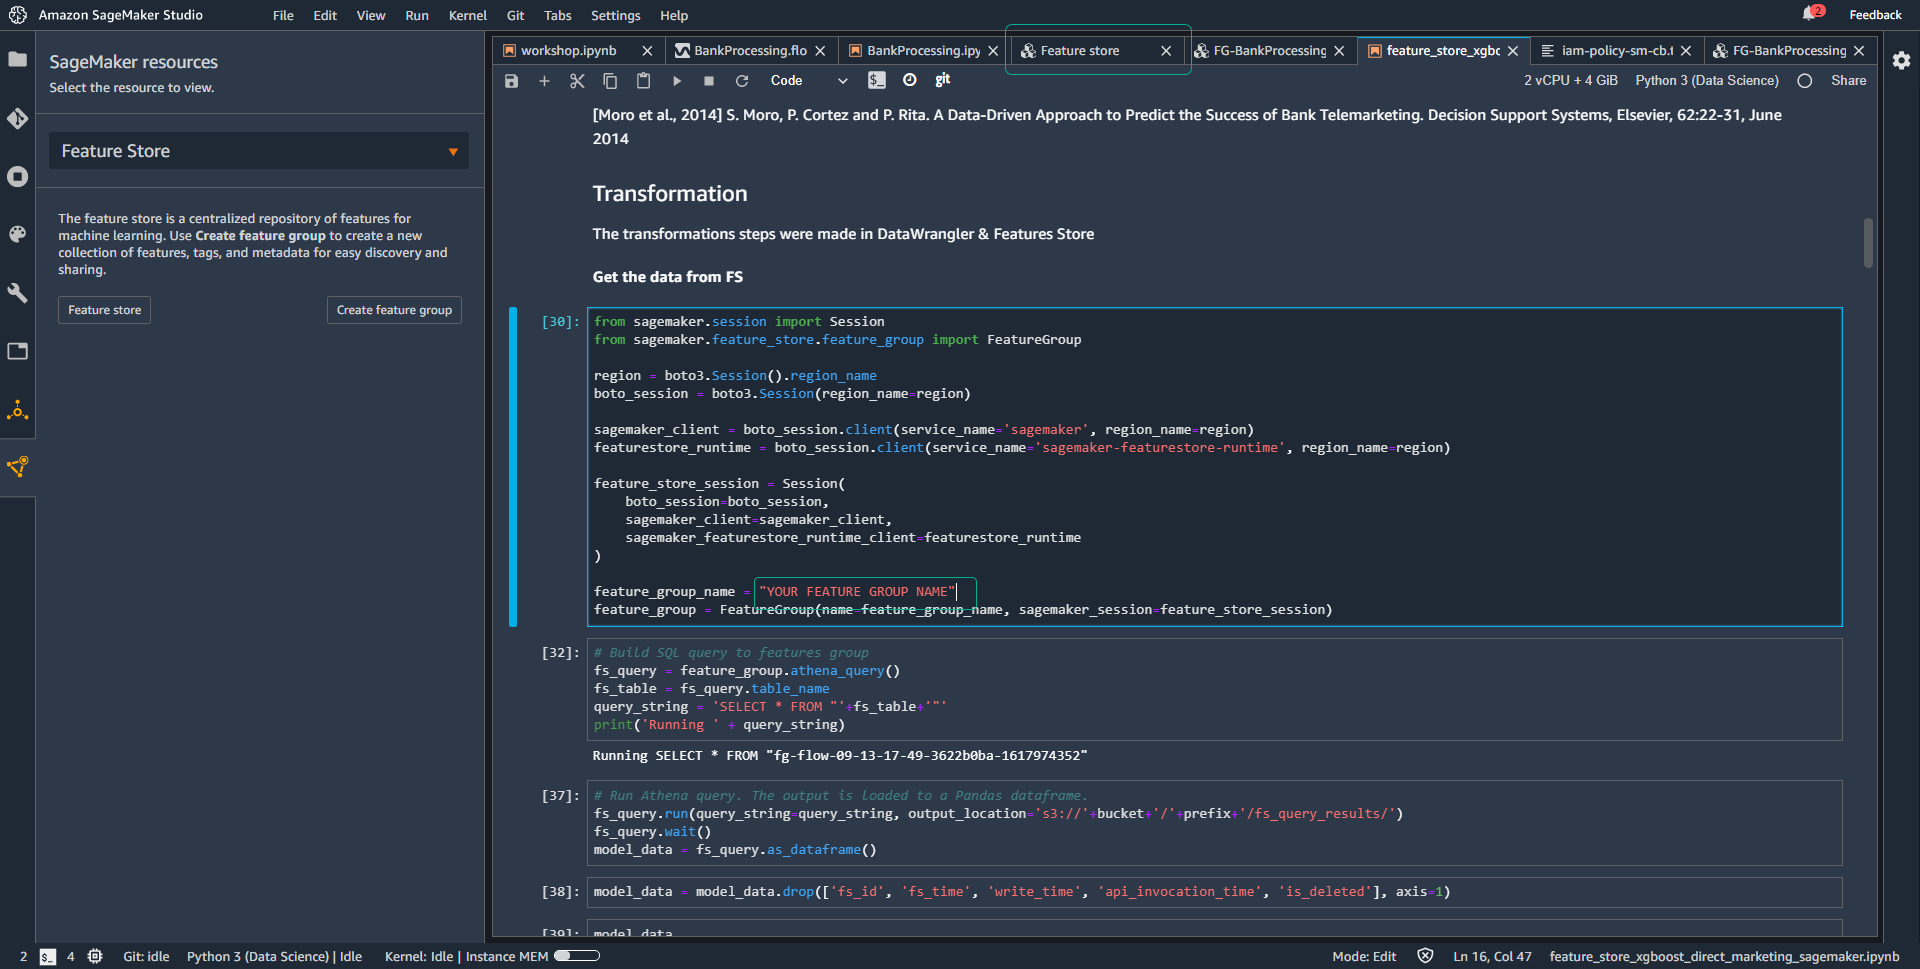Screen dimensions: 1920x969
Task: Click Python 3 (Data Science) | Idle status
Action: click(x=274, y=957)
